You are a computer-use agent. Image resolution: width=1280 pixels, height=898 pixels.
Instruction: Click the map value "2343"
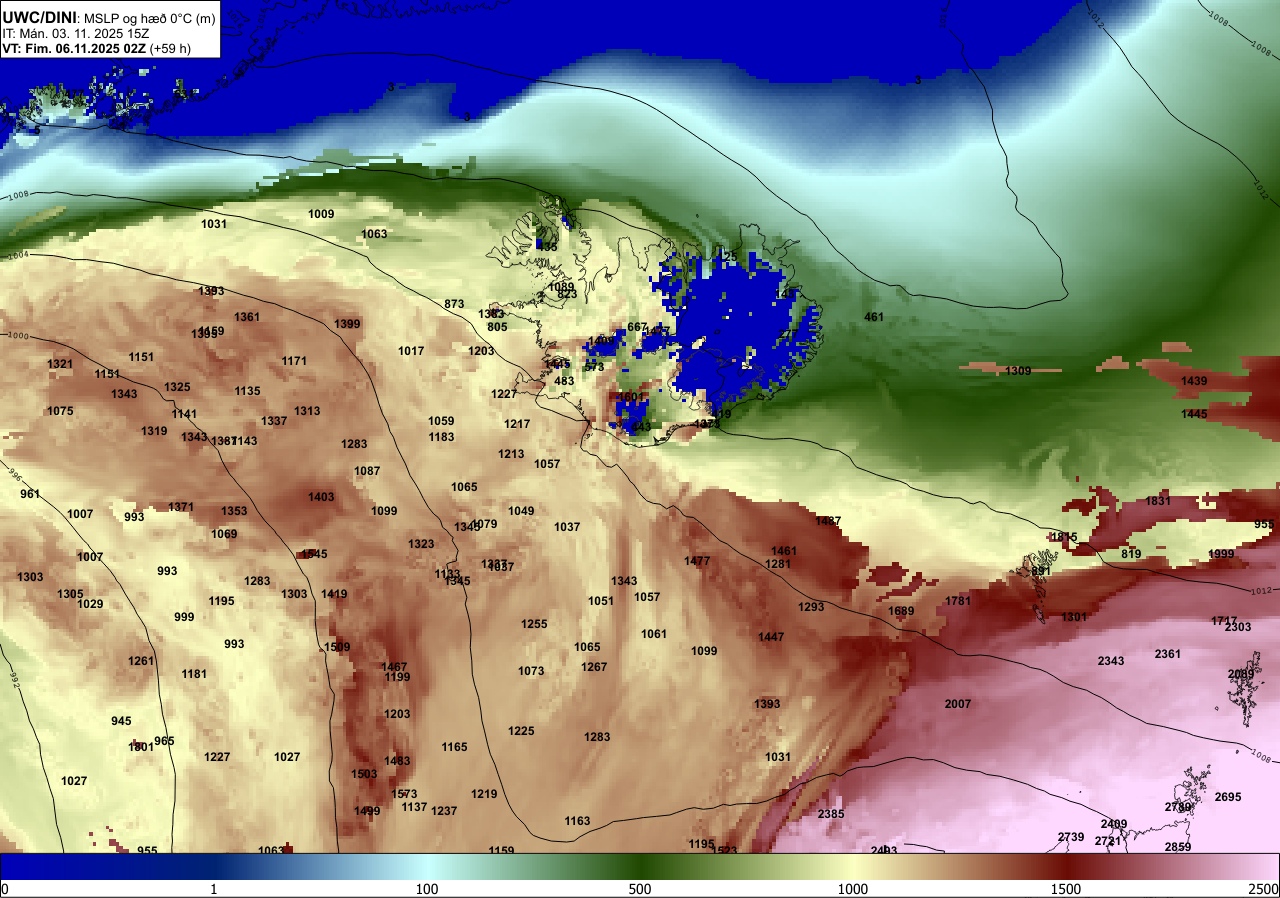(x=1111, y=661)
